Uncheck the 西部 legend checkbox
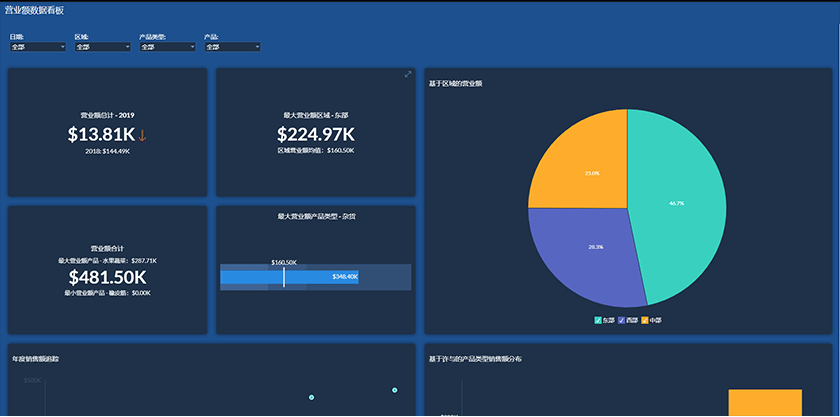This screenshot has height=417, width=840. [x=621, y=320]
